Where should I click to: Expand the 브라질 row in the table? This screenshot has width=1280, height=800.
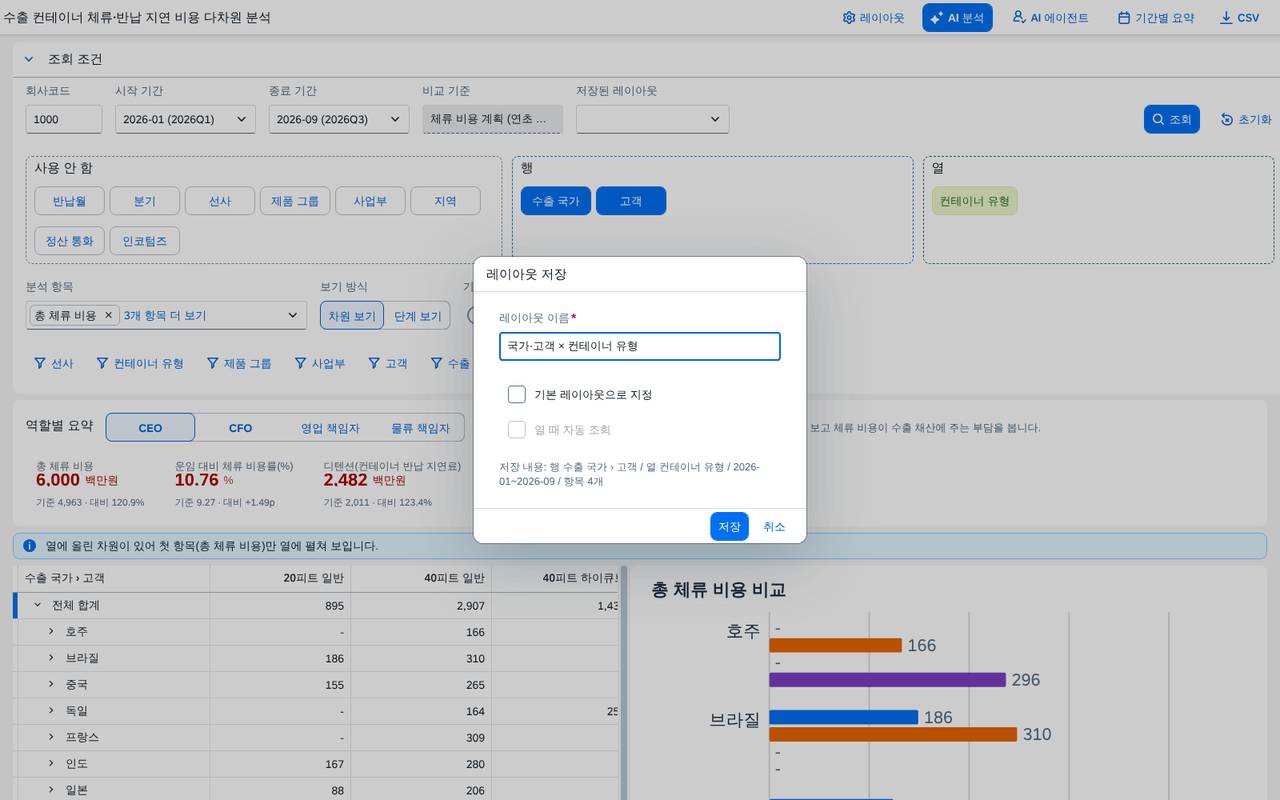tap(51, 658)
